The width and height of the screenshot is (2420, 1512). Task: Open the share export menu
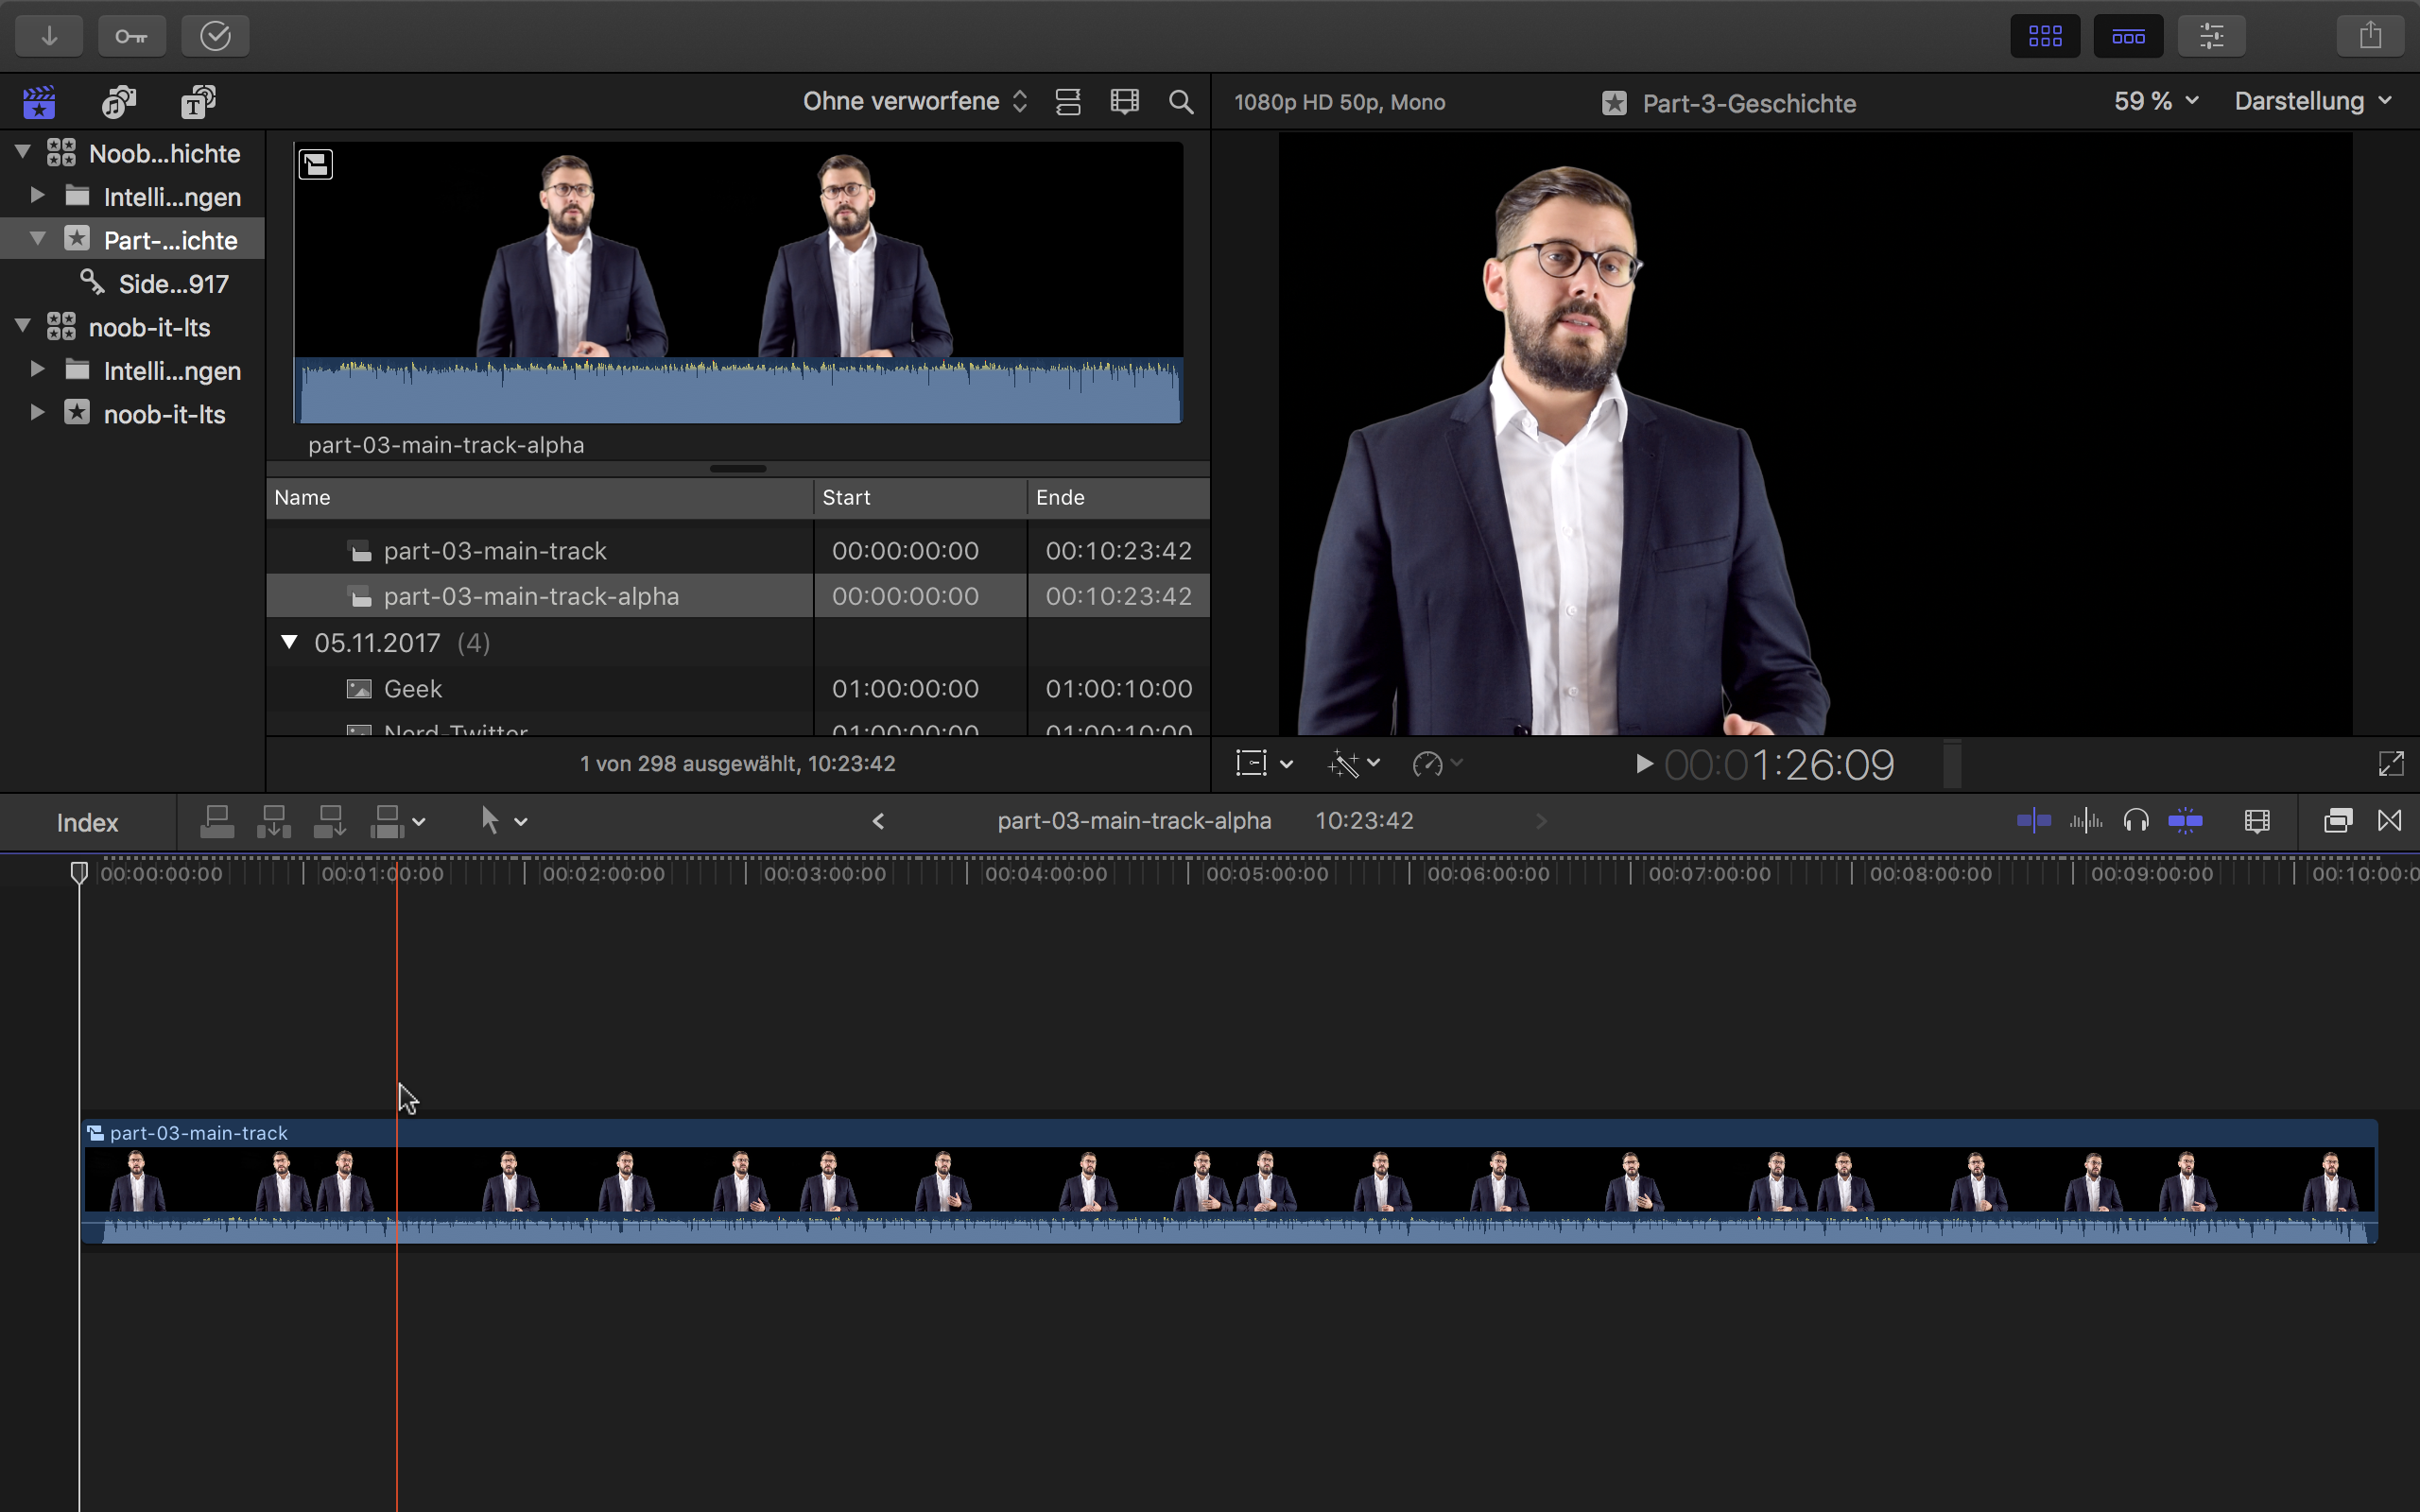coord(2370,37)
